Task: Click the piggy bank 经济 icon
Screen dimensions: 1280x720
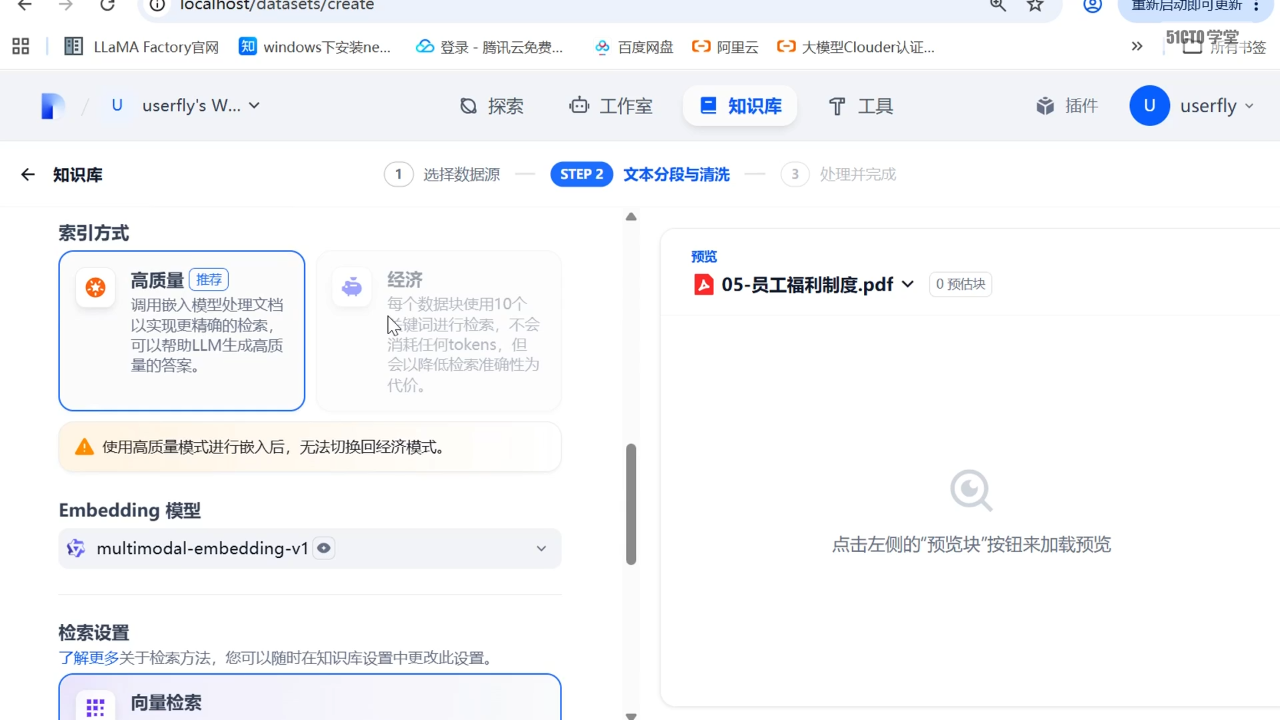Action: pyautogui.click(x=352, y=288)
